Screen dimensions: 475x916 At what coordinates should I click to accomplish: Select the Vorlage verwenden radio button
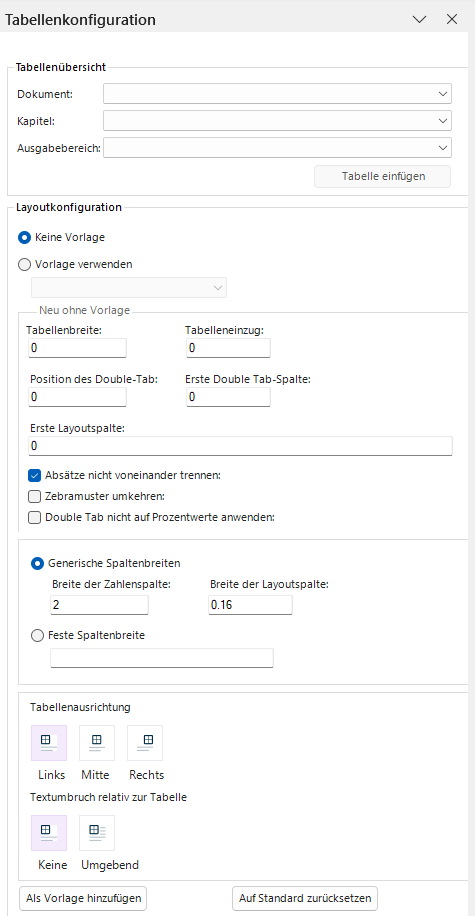(x=25, y=264)
